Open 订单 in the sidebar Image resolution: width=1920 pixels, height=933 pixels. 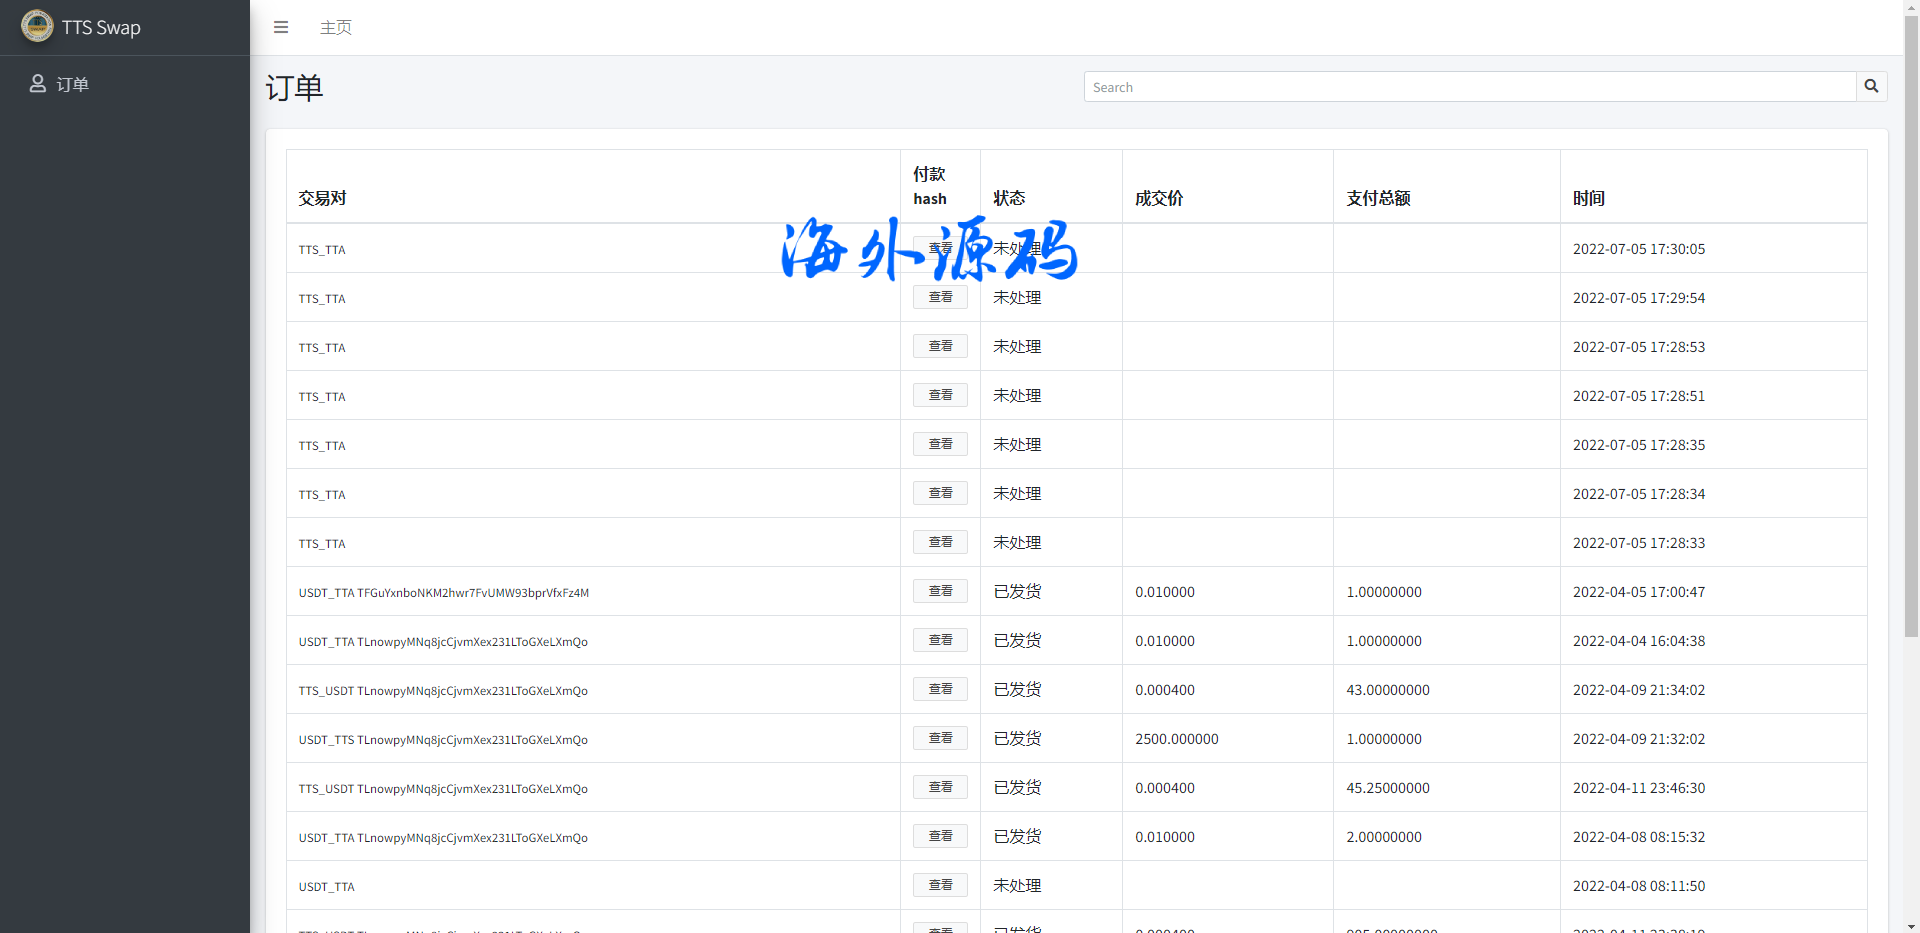click(x=72, y=84)
